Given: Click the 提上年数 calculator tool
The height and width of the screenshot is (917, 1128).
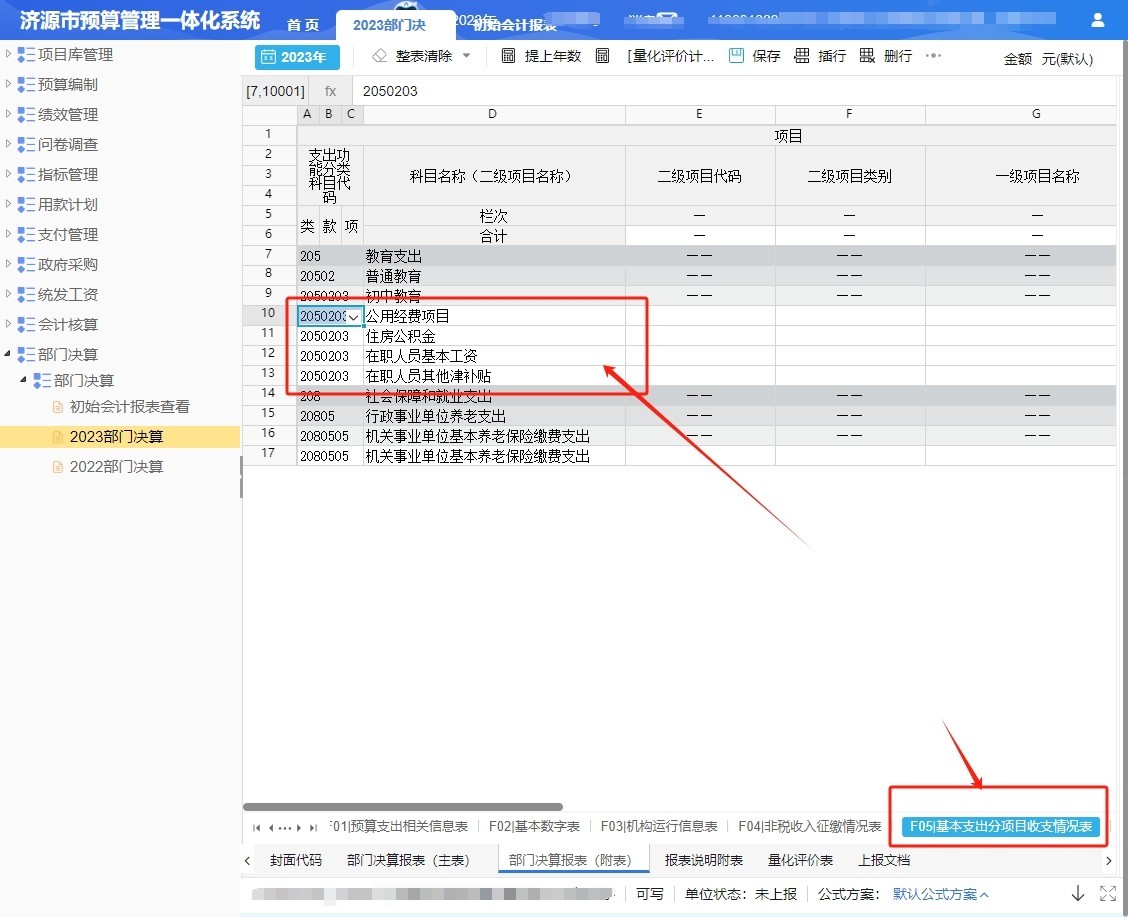Looking at the screenshot, I should coord(540,56).
